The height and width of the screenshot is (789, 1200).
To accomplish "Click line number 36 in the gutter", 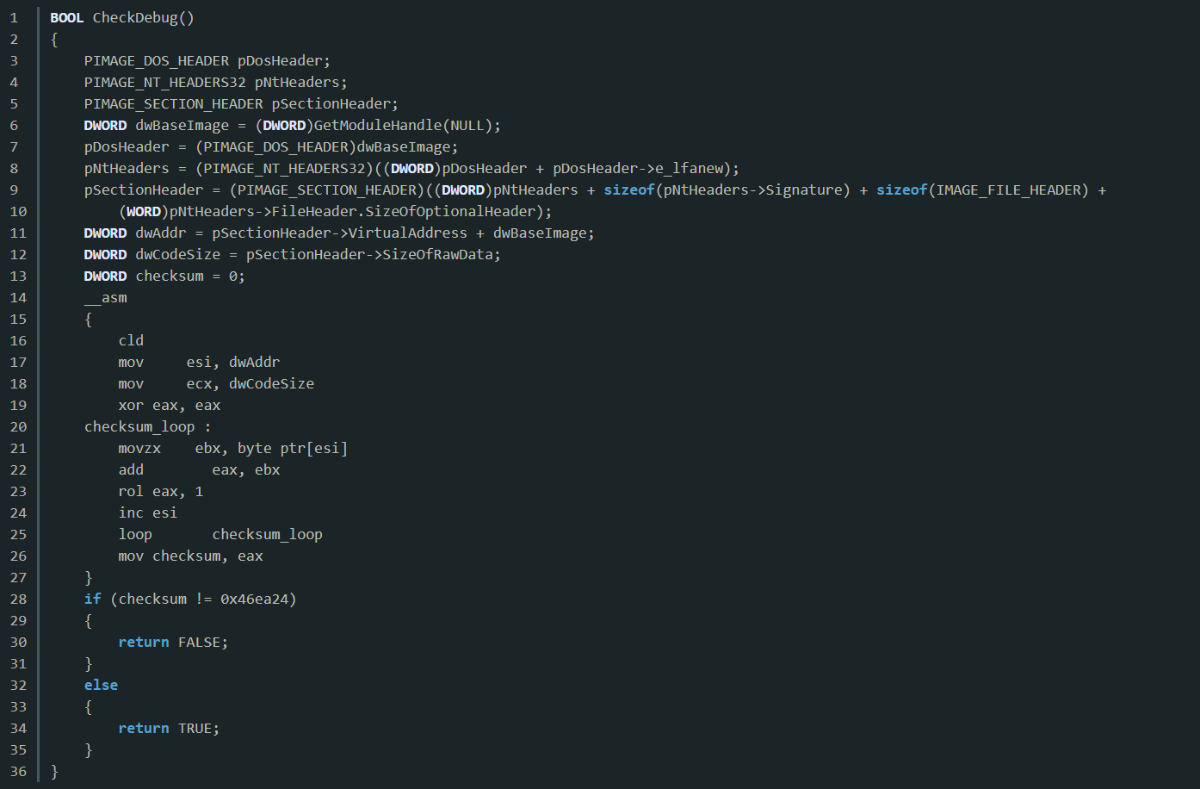I will 14,771.
